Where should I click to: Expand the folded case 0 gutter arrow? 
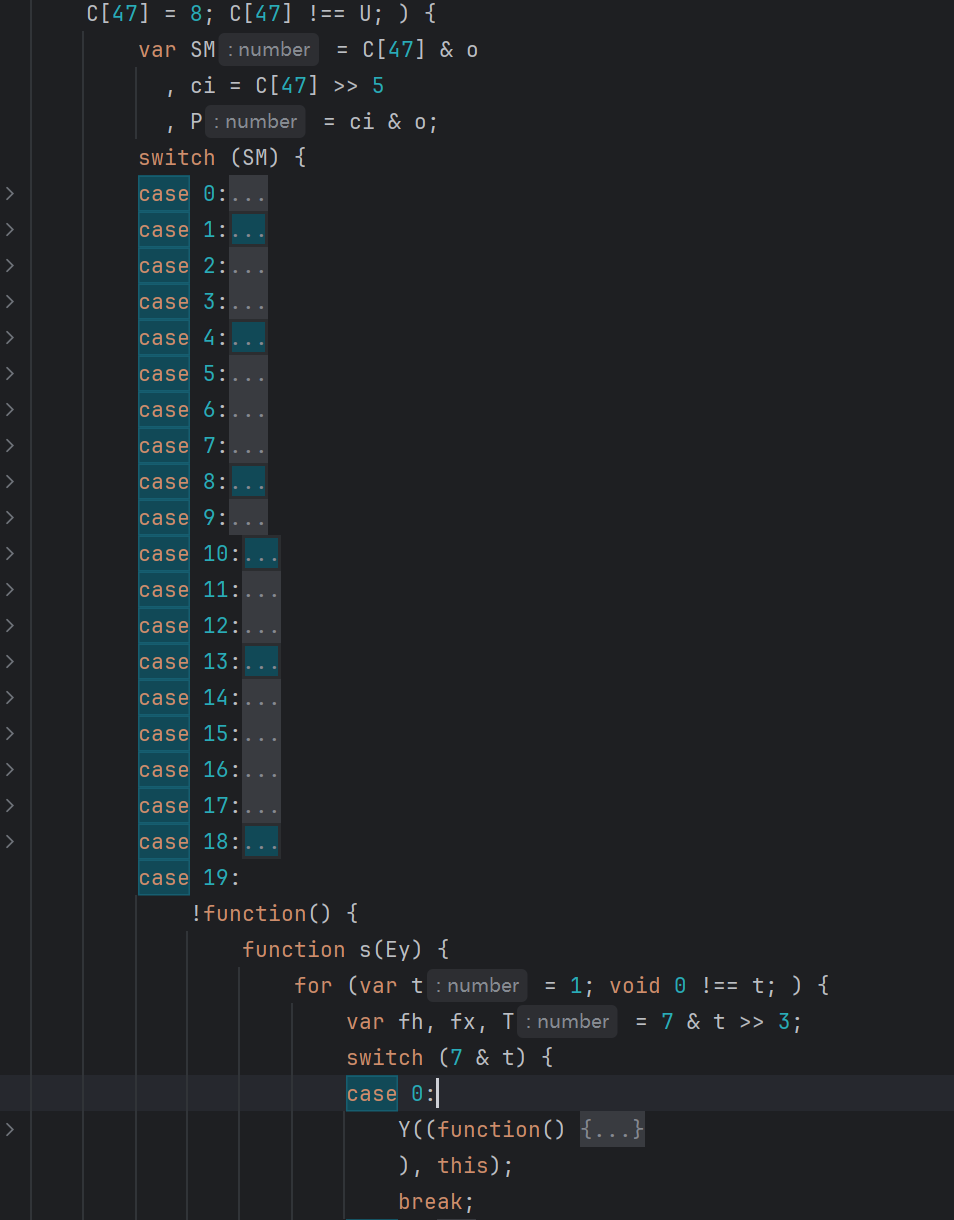click(x=9, y=194)
